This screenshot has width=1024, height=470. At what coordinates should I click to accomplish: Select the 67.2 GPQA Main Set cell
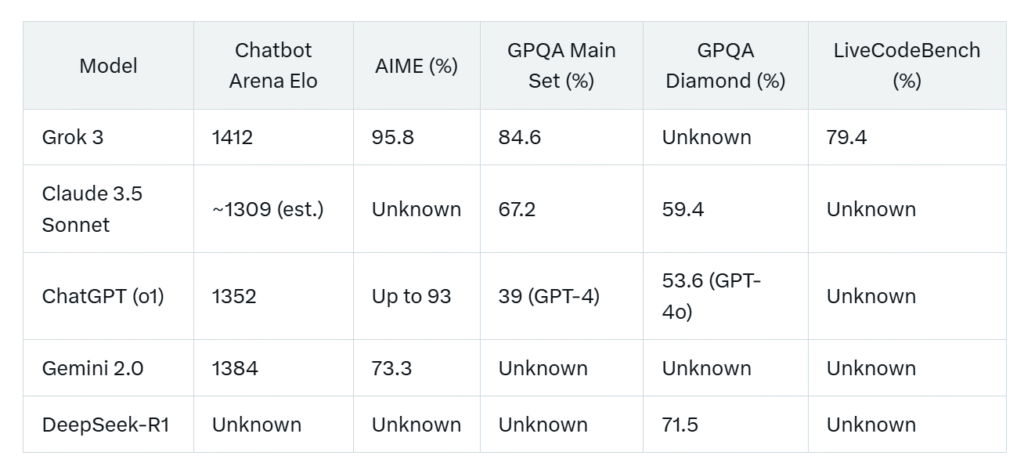coord(519,209)
